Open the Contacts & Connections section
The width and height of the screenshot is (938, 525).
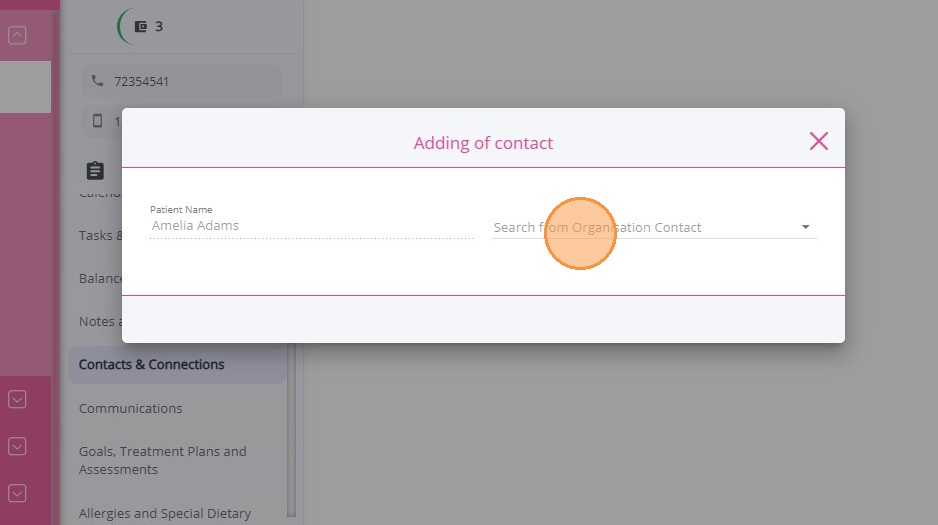(x=152, y=365)
